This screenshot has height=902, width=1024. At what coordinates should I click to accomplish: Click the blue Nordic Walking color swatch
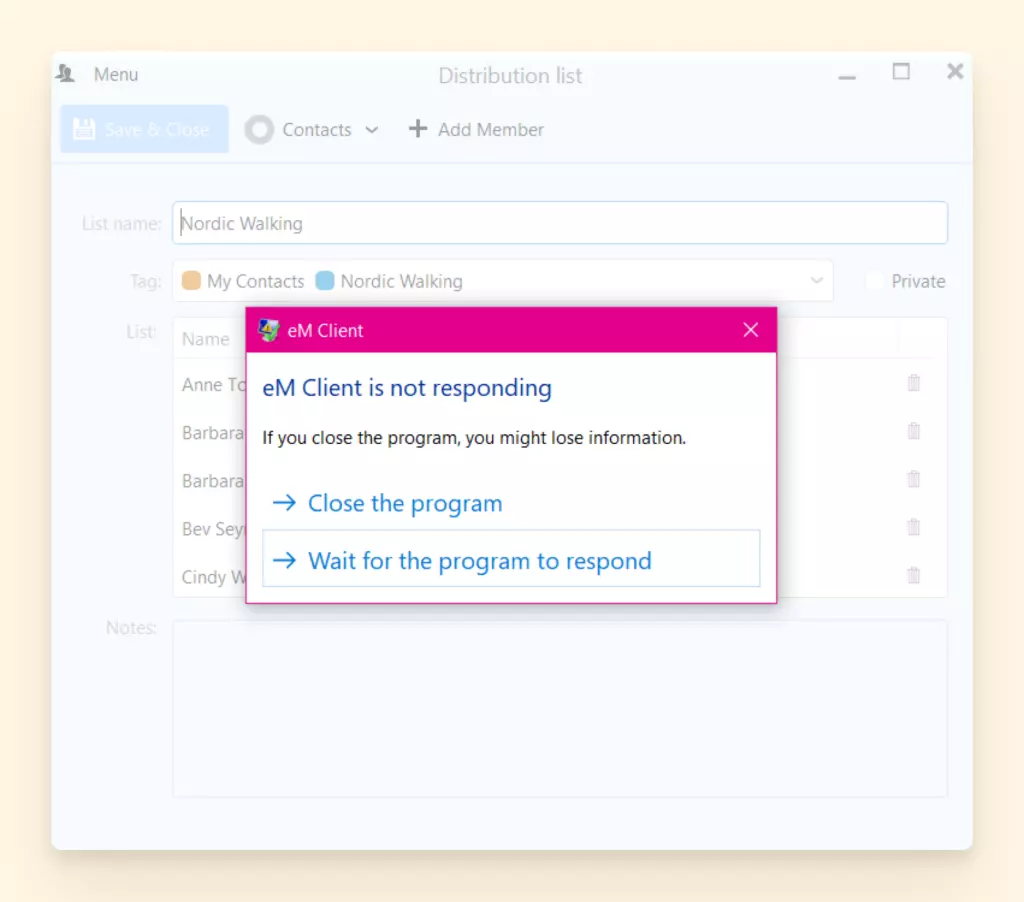pyautogui.click(x=325, y=281)
